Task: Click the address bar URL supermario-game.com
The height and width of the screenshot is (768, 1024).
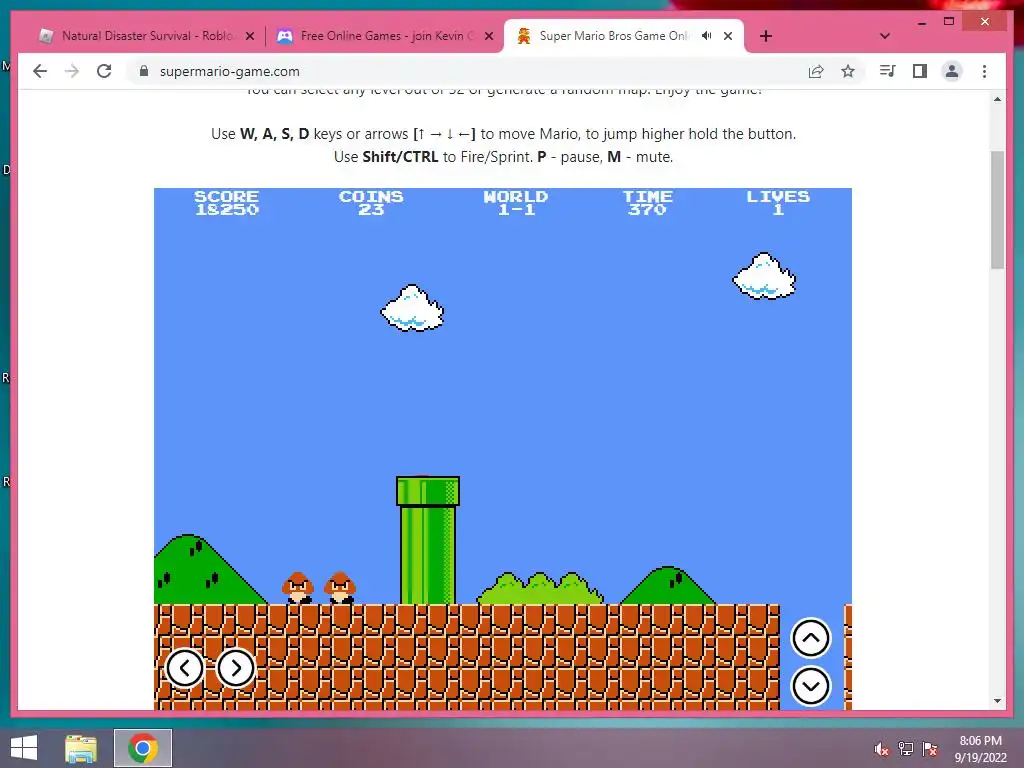Action: pyautogui.click(x=230, y=71)
